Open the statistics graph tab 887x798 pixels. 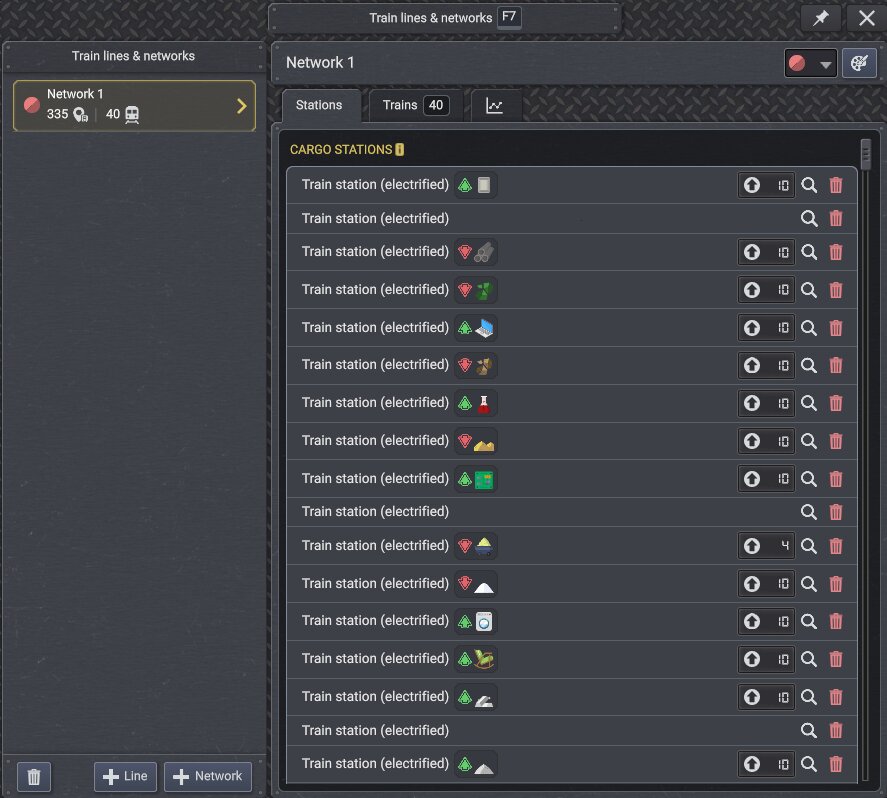pyautogui.click(x=494, y=106)
